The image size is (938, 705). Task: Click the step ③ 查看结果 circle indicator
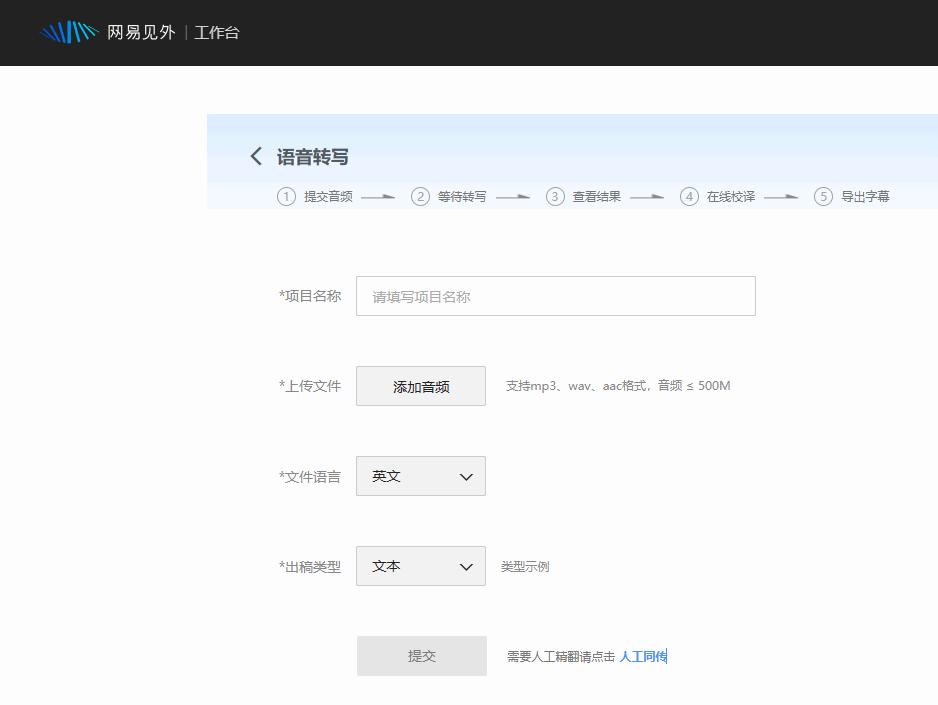tap(555, 197)
